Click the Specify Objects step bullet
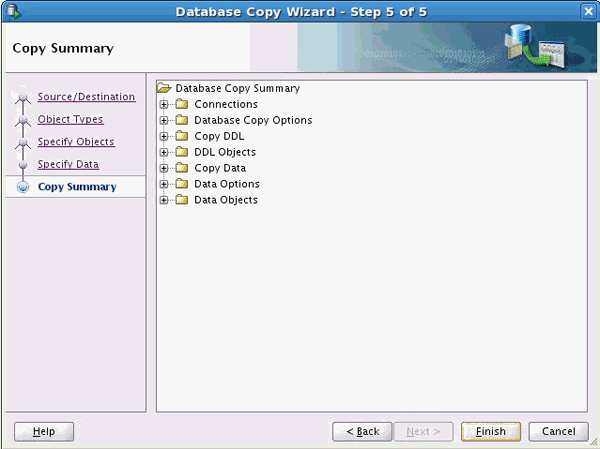The width and height of the screenshot is (600, 449). 23,143
